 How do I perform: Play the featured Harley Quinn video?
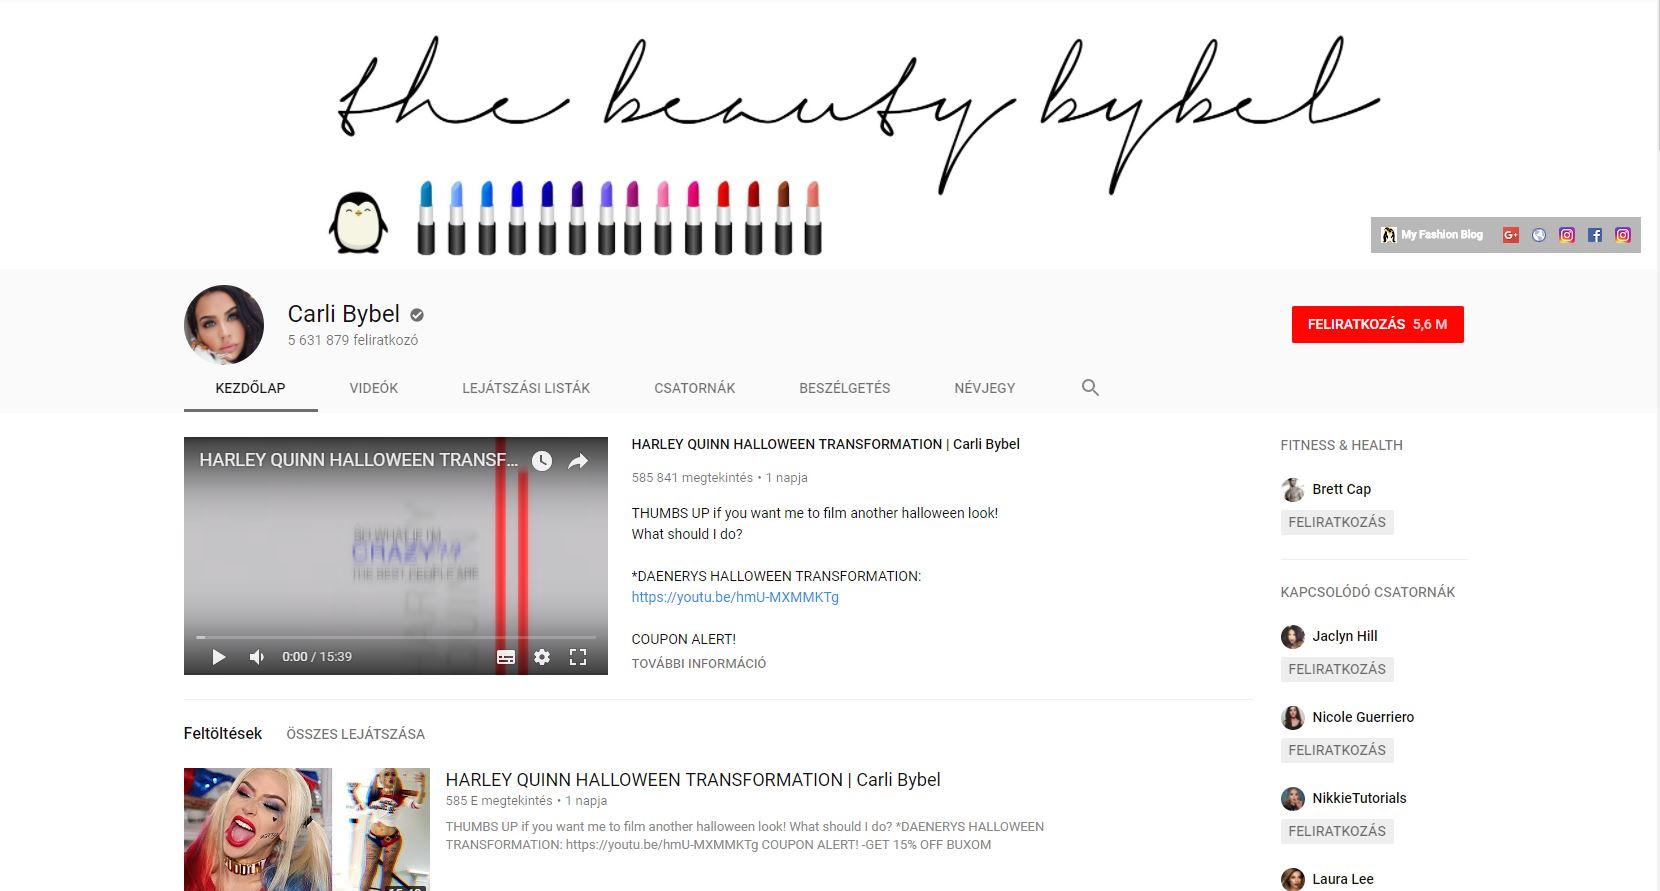[219, 657]
